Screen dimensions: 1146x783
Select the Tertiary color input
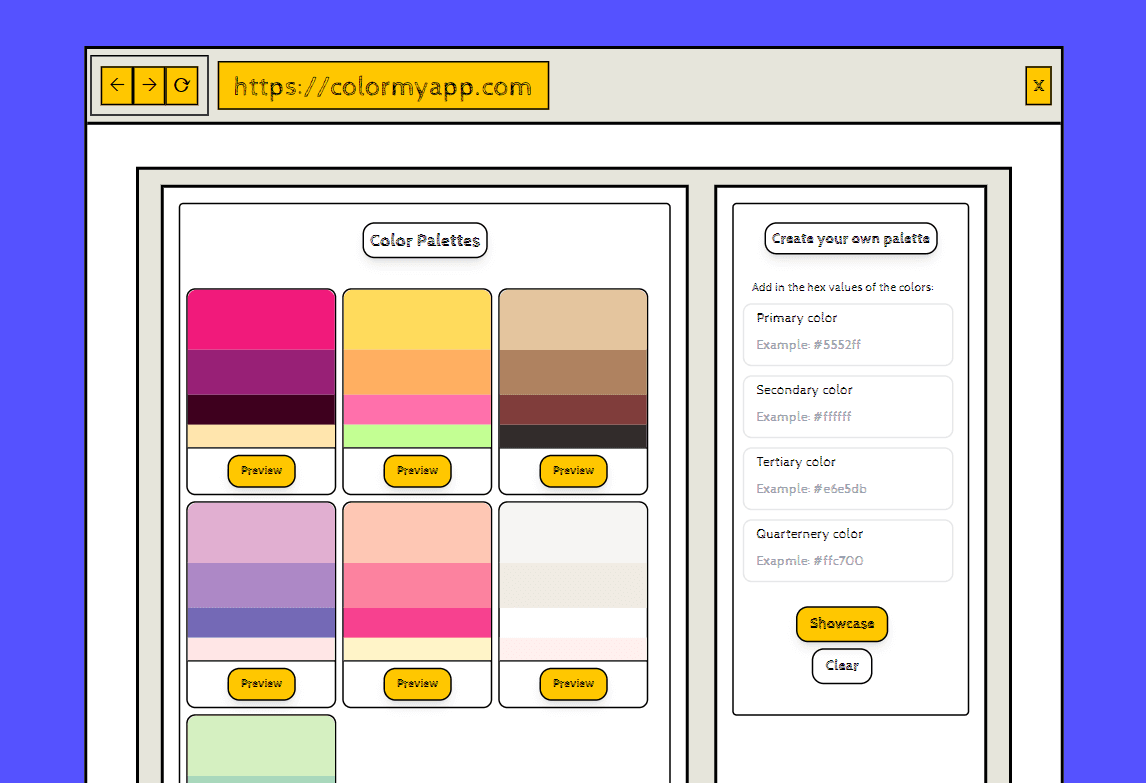tap(848, 489)
